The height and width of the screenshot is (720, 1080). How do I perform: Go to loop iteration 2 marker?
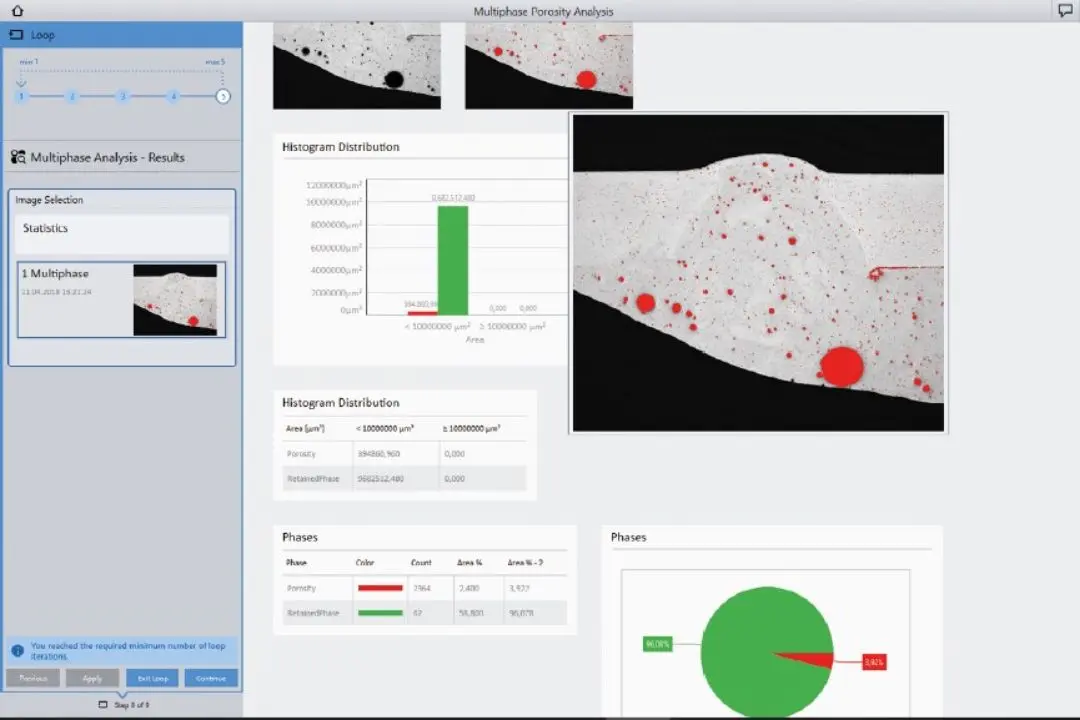click(x=72, y=96)
